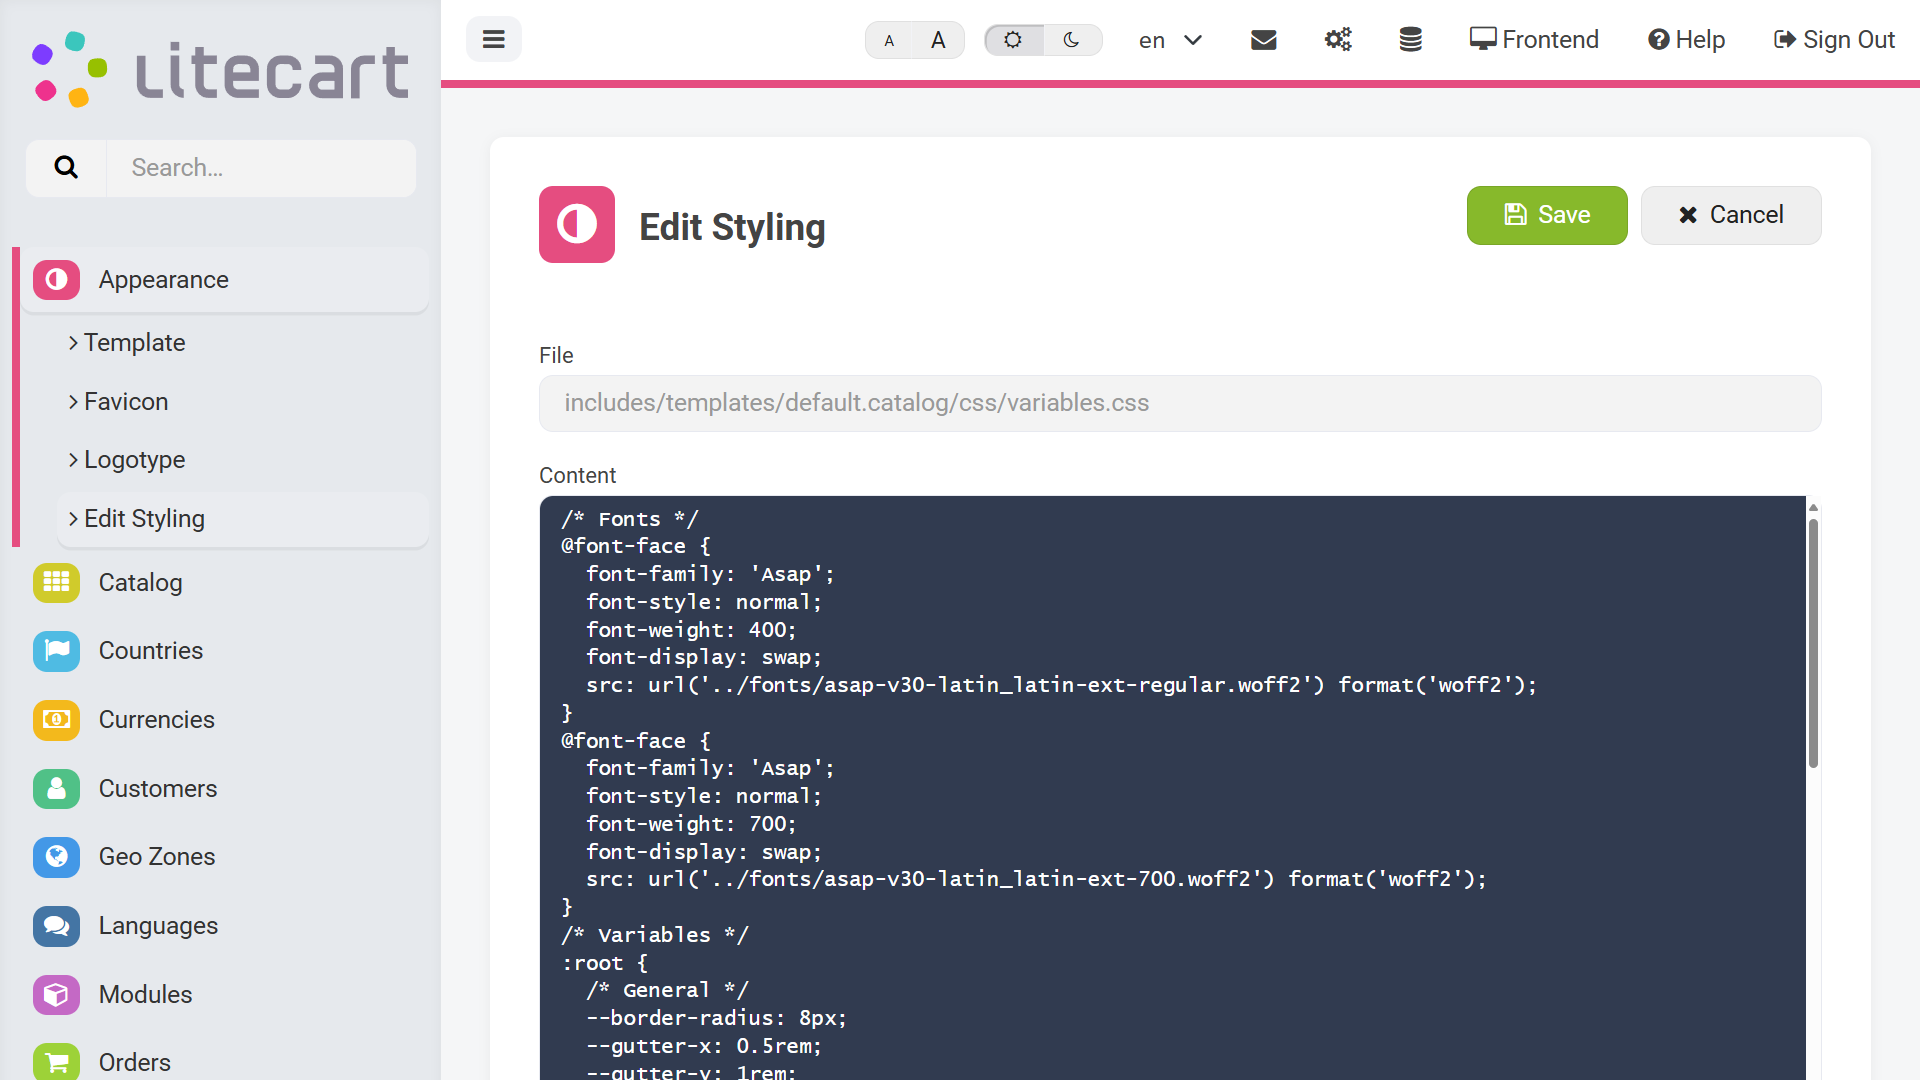The height and width of the screenshot is (1080, 1920).
Task: Click the Modules cube icon
Action: [56, 995]
